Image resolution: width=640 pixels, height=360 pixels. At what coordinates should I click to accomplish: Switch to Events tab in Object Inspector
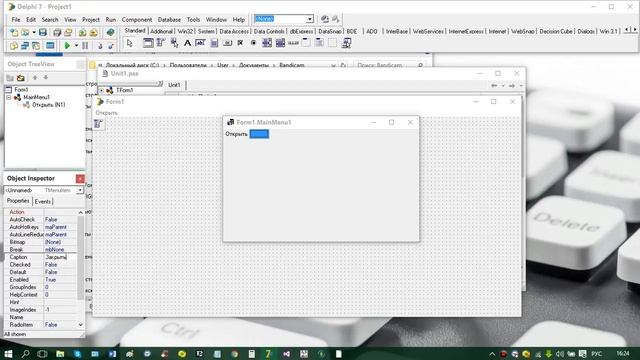pos(42,202)
